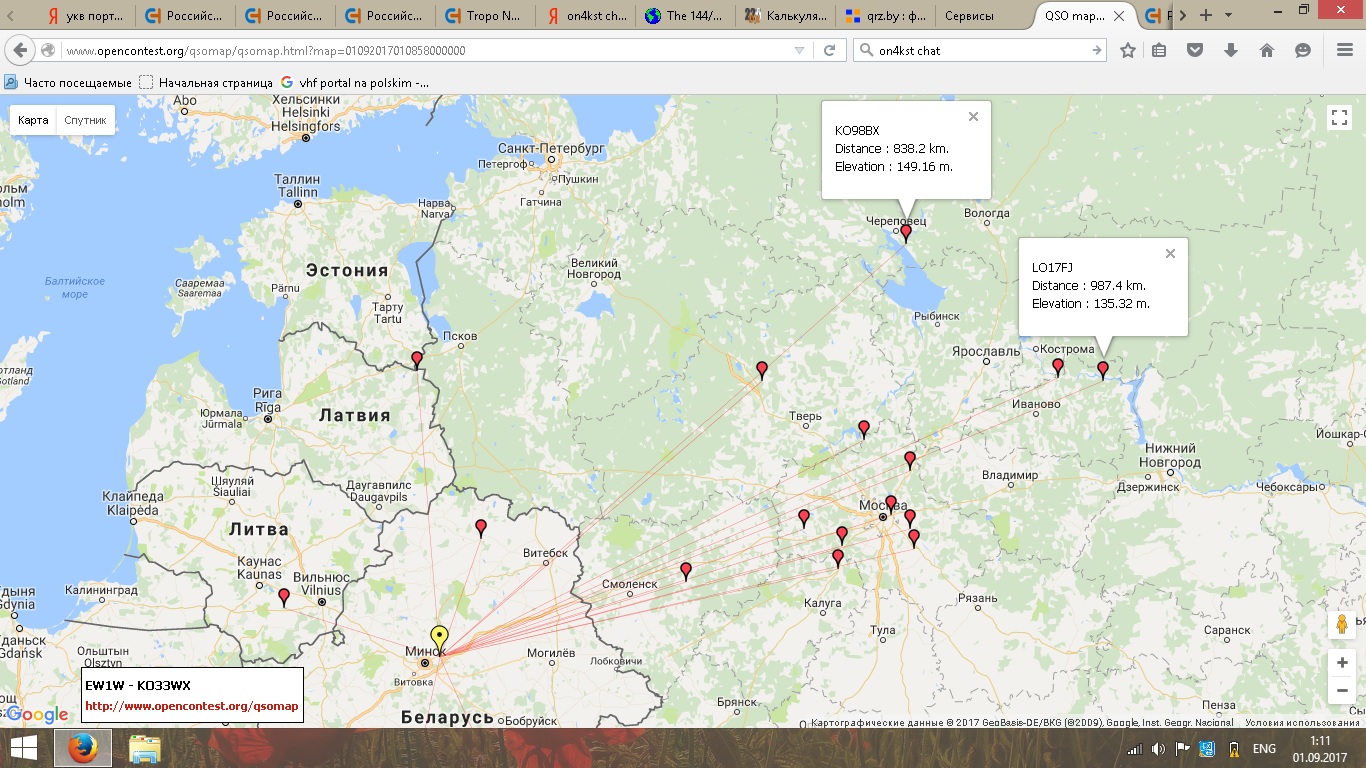Image resolution: width=1366 pixels, height=768 pixels.
Task: Switch map to Карта view
Action: click(x=33, y=120)
